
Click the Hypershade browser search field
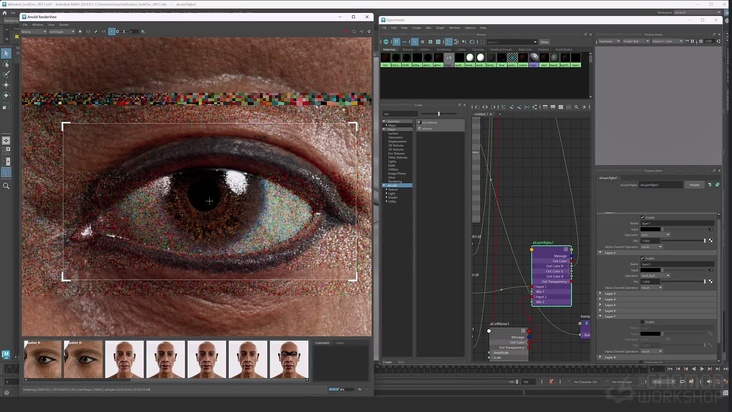pos(512,42)
